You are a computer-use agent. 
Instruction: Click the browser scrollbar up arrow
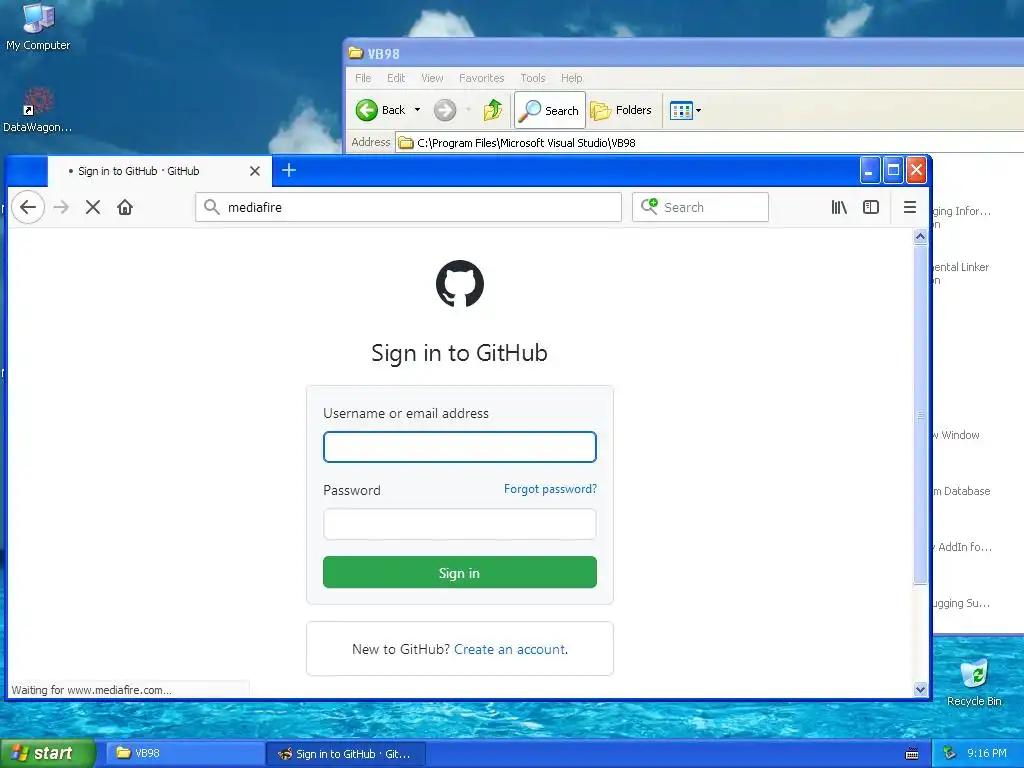click(920, 236)
